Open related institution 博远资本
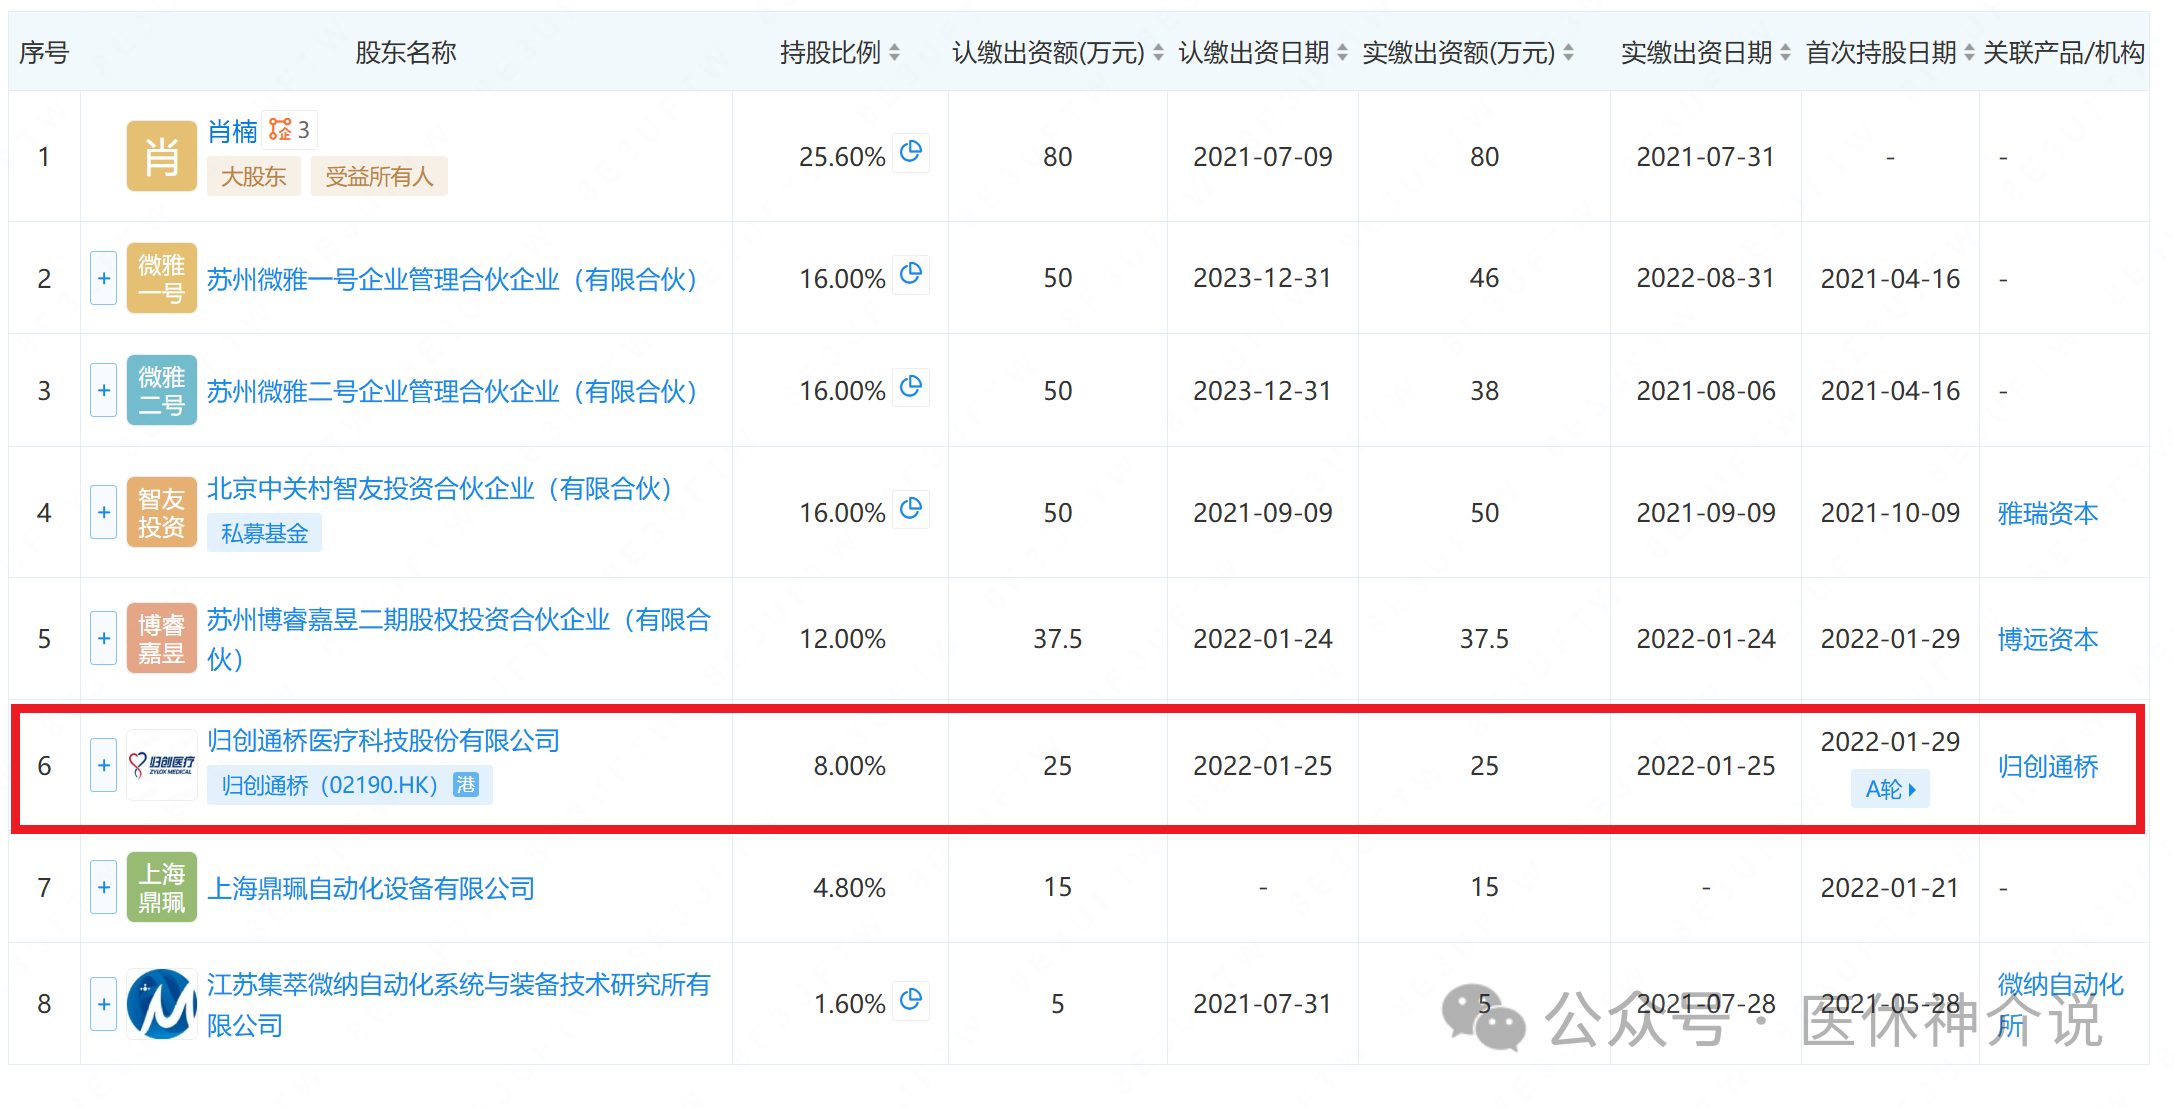This screenshot has width=2174, height=1108. click(2047, 639)
